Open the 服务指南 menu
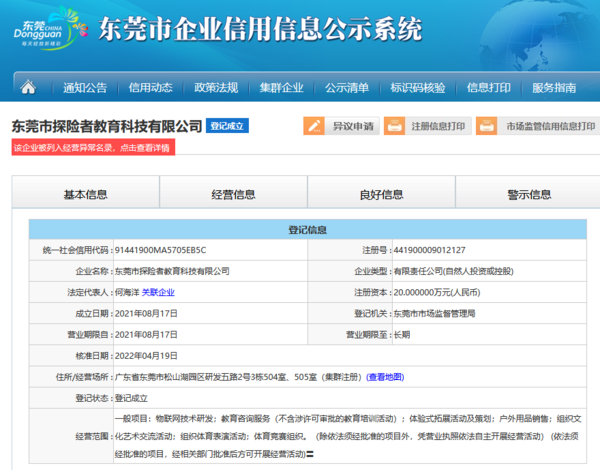 (x=554, y=88)
